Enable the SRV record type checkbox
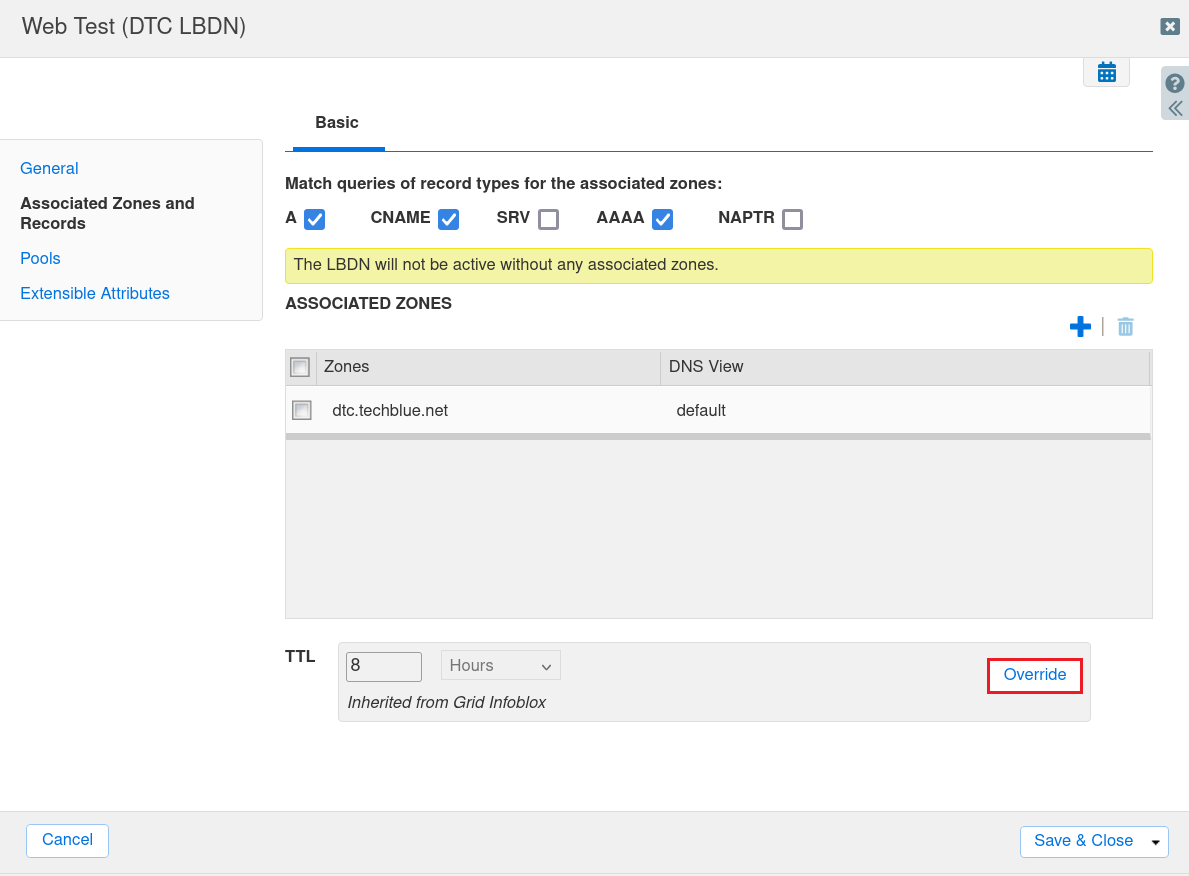This screenshot has width=1189, height=876. (548, 219)
